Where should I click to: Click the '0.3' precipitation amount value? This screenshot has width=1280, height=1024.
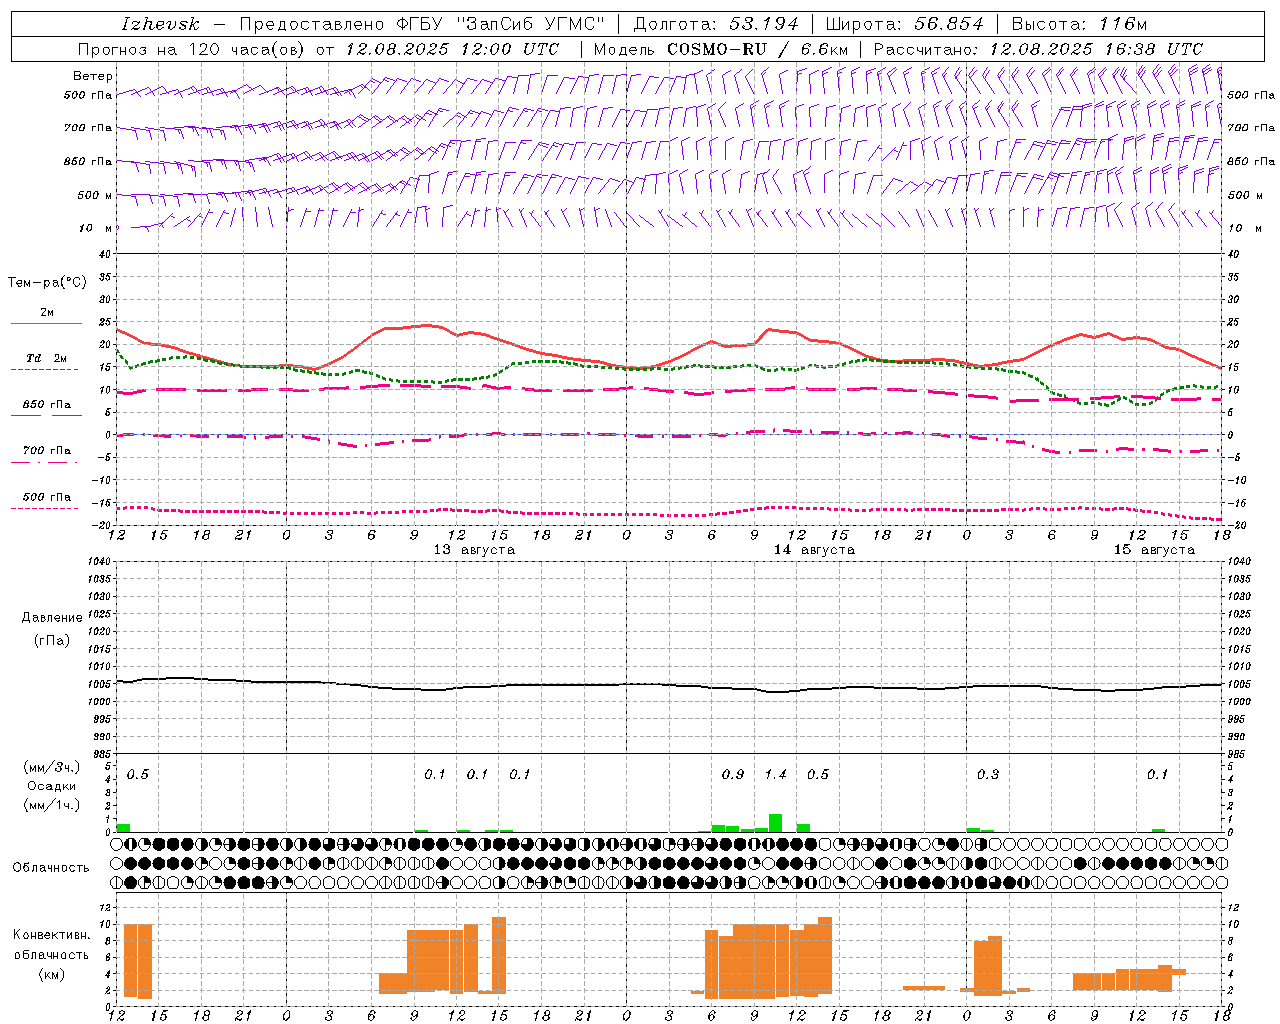(x=988, y=774)
